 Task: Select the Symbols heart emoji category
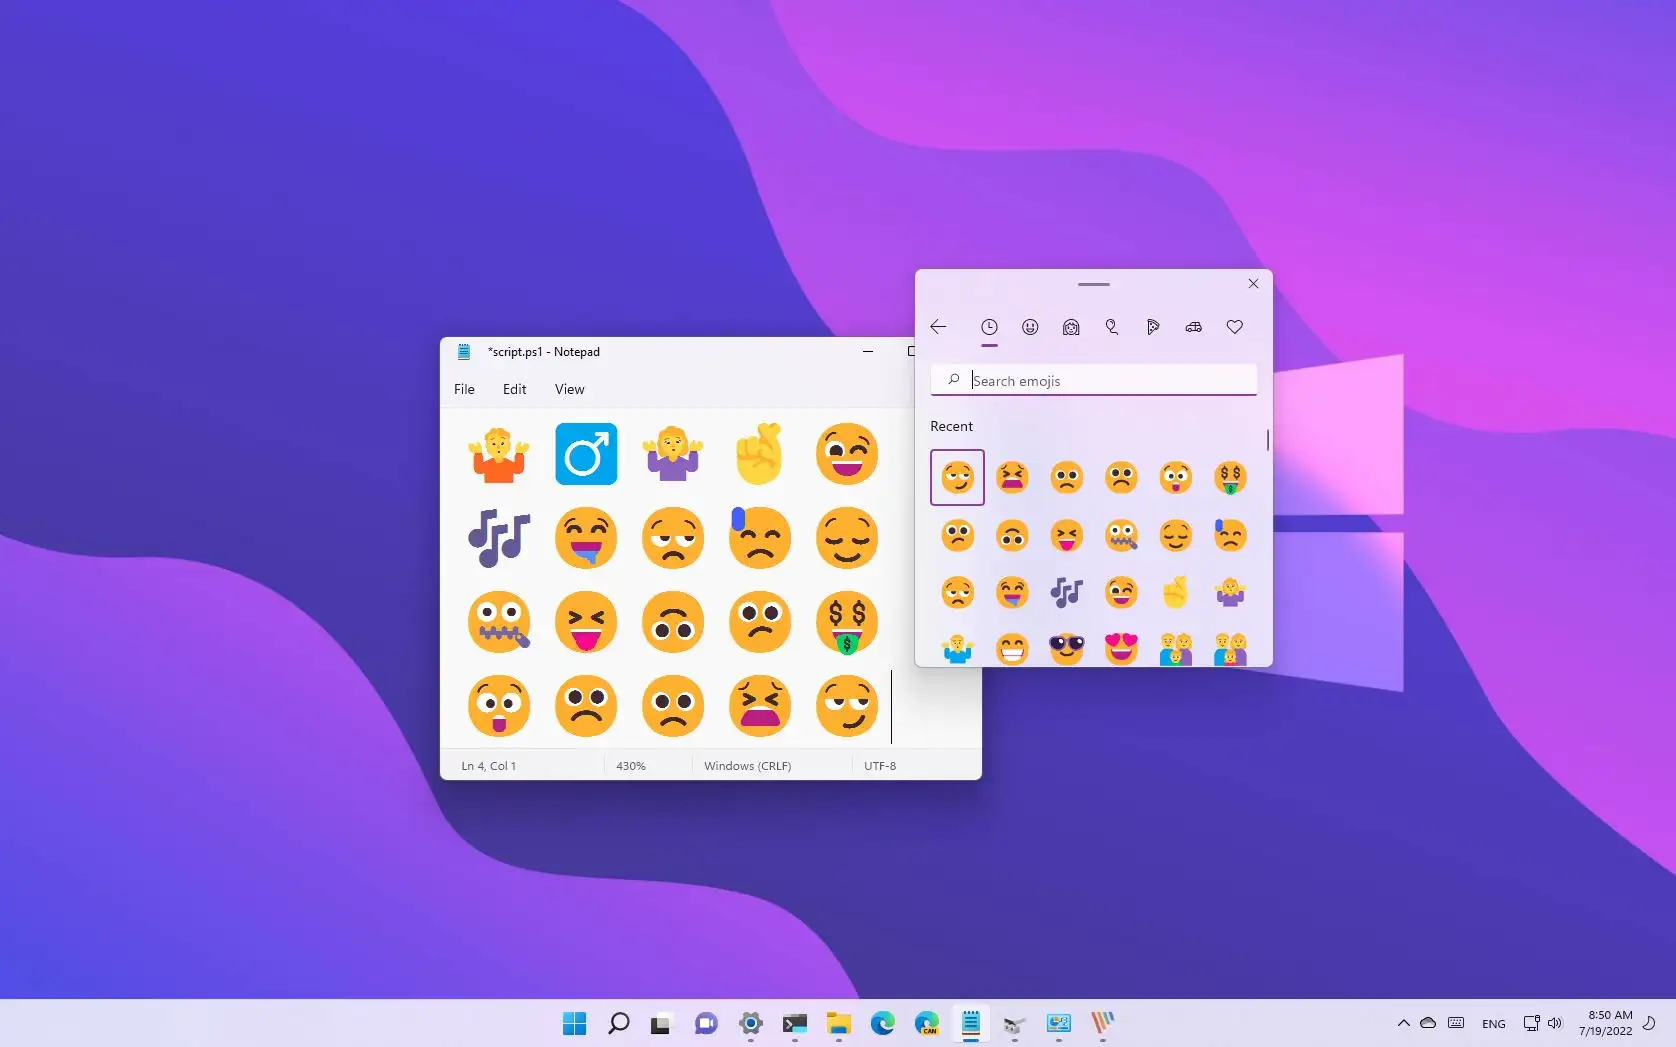1235,327
